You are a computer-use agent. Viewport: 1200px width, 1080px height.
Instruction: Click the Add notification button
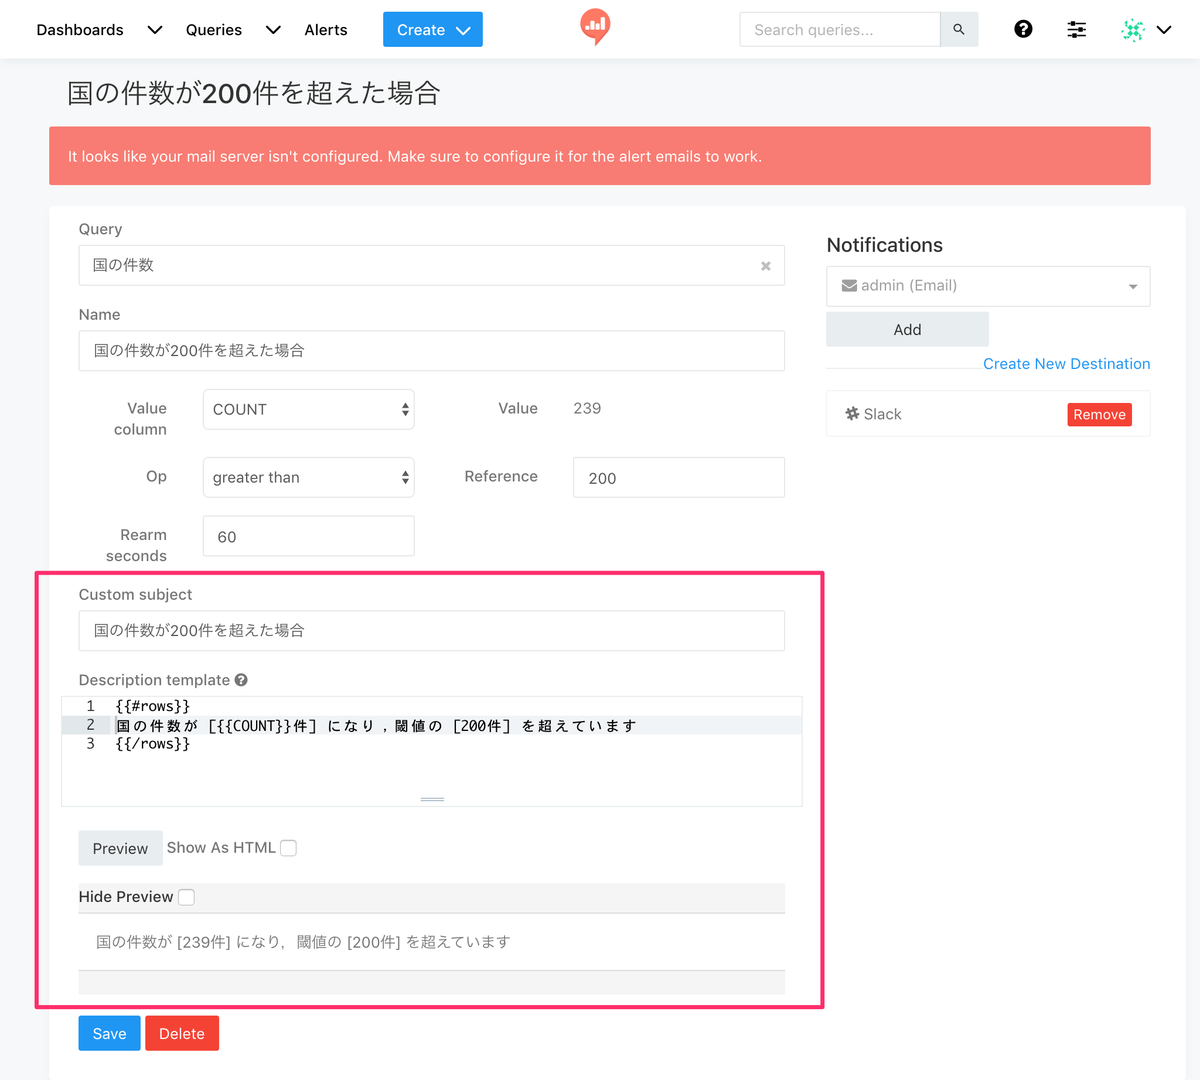(908, 329)
